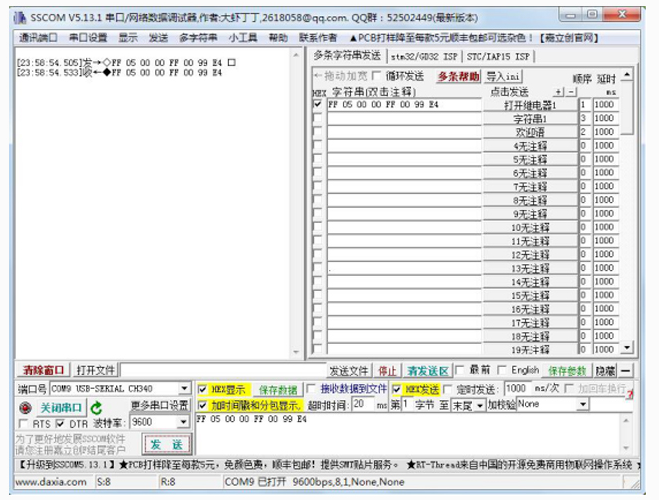
Task: Click the multi-string list vertical scrollbar
Action: pos(627,212)
